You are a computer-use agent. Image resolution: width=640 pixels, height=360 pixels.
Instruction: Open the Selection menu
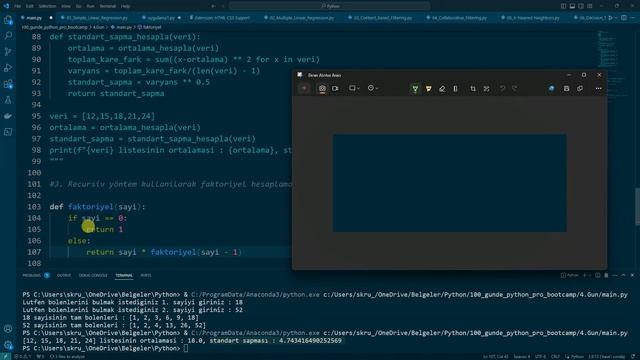pyautogui.click(x=47, y=6)
